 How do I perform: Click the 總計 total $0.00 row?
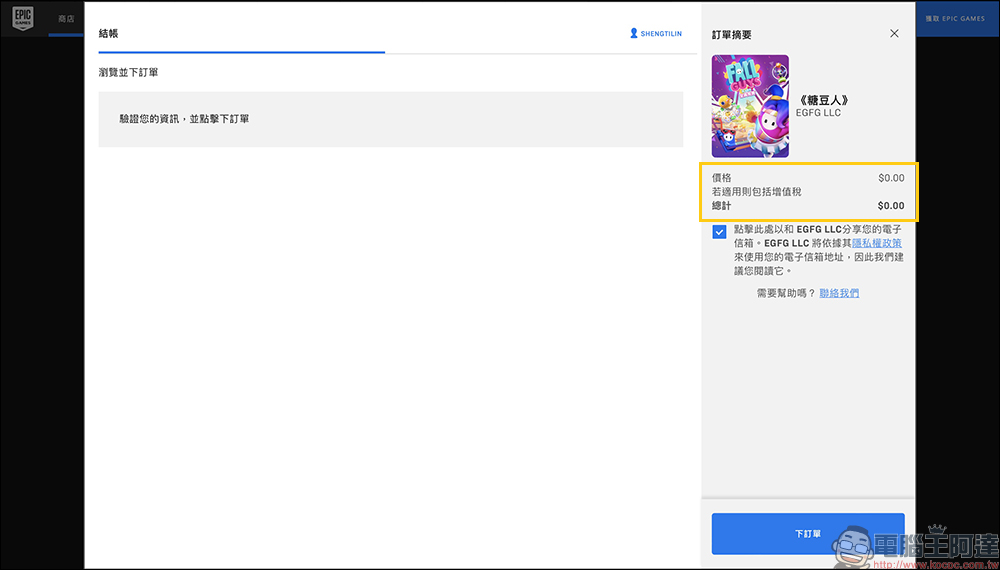[807, 206]
